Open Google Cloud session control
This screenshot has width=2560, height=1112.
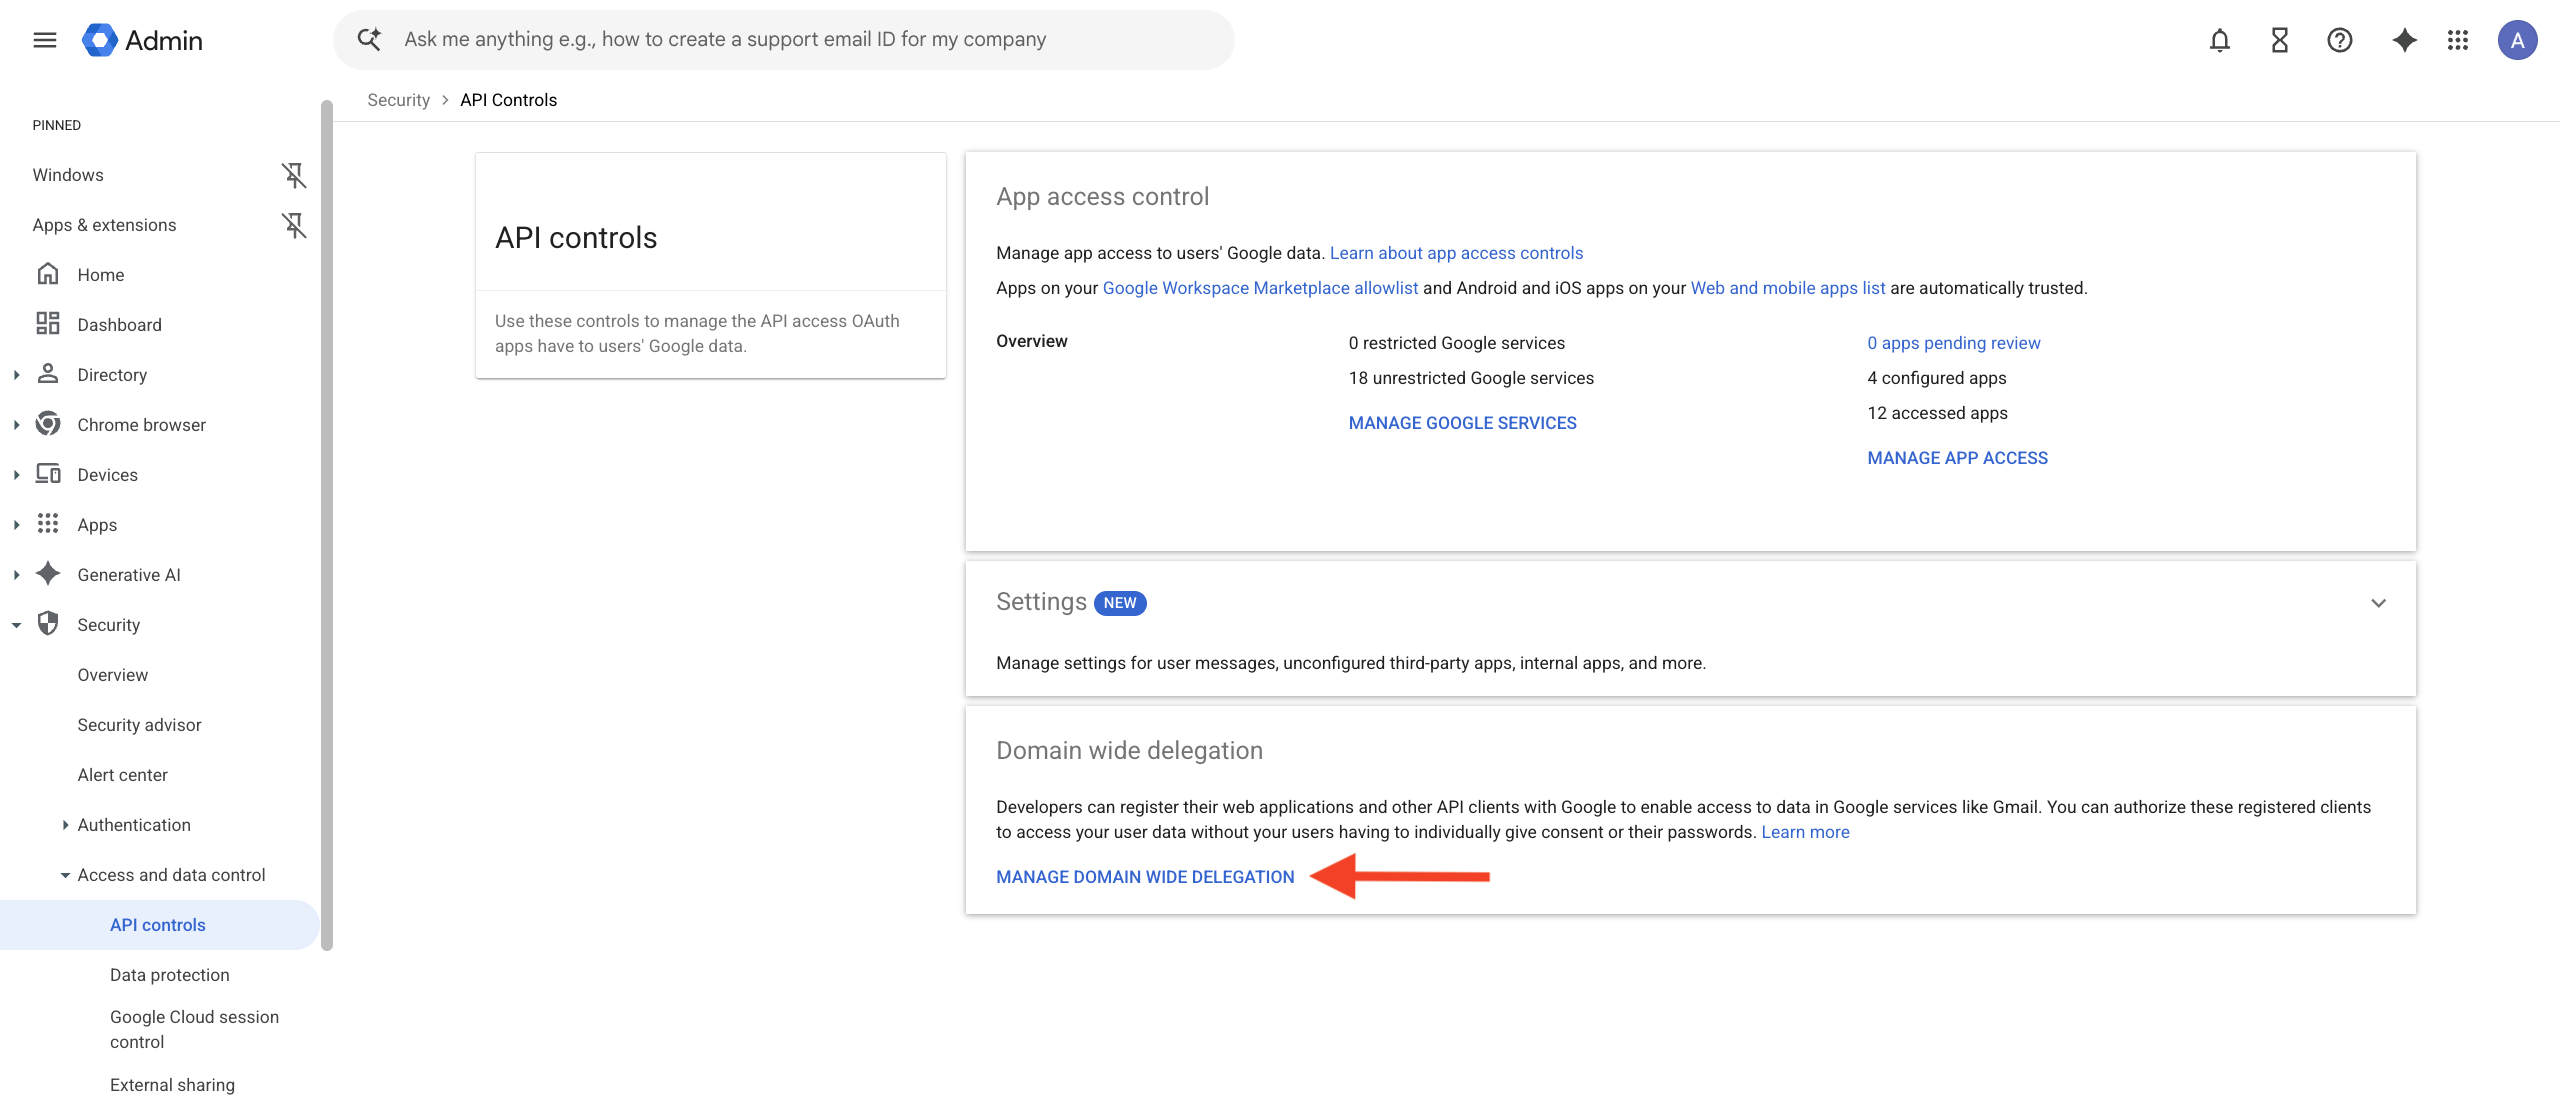(x=194, y=1029)
